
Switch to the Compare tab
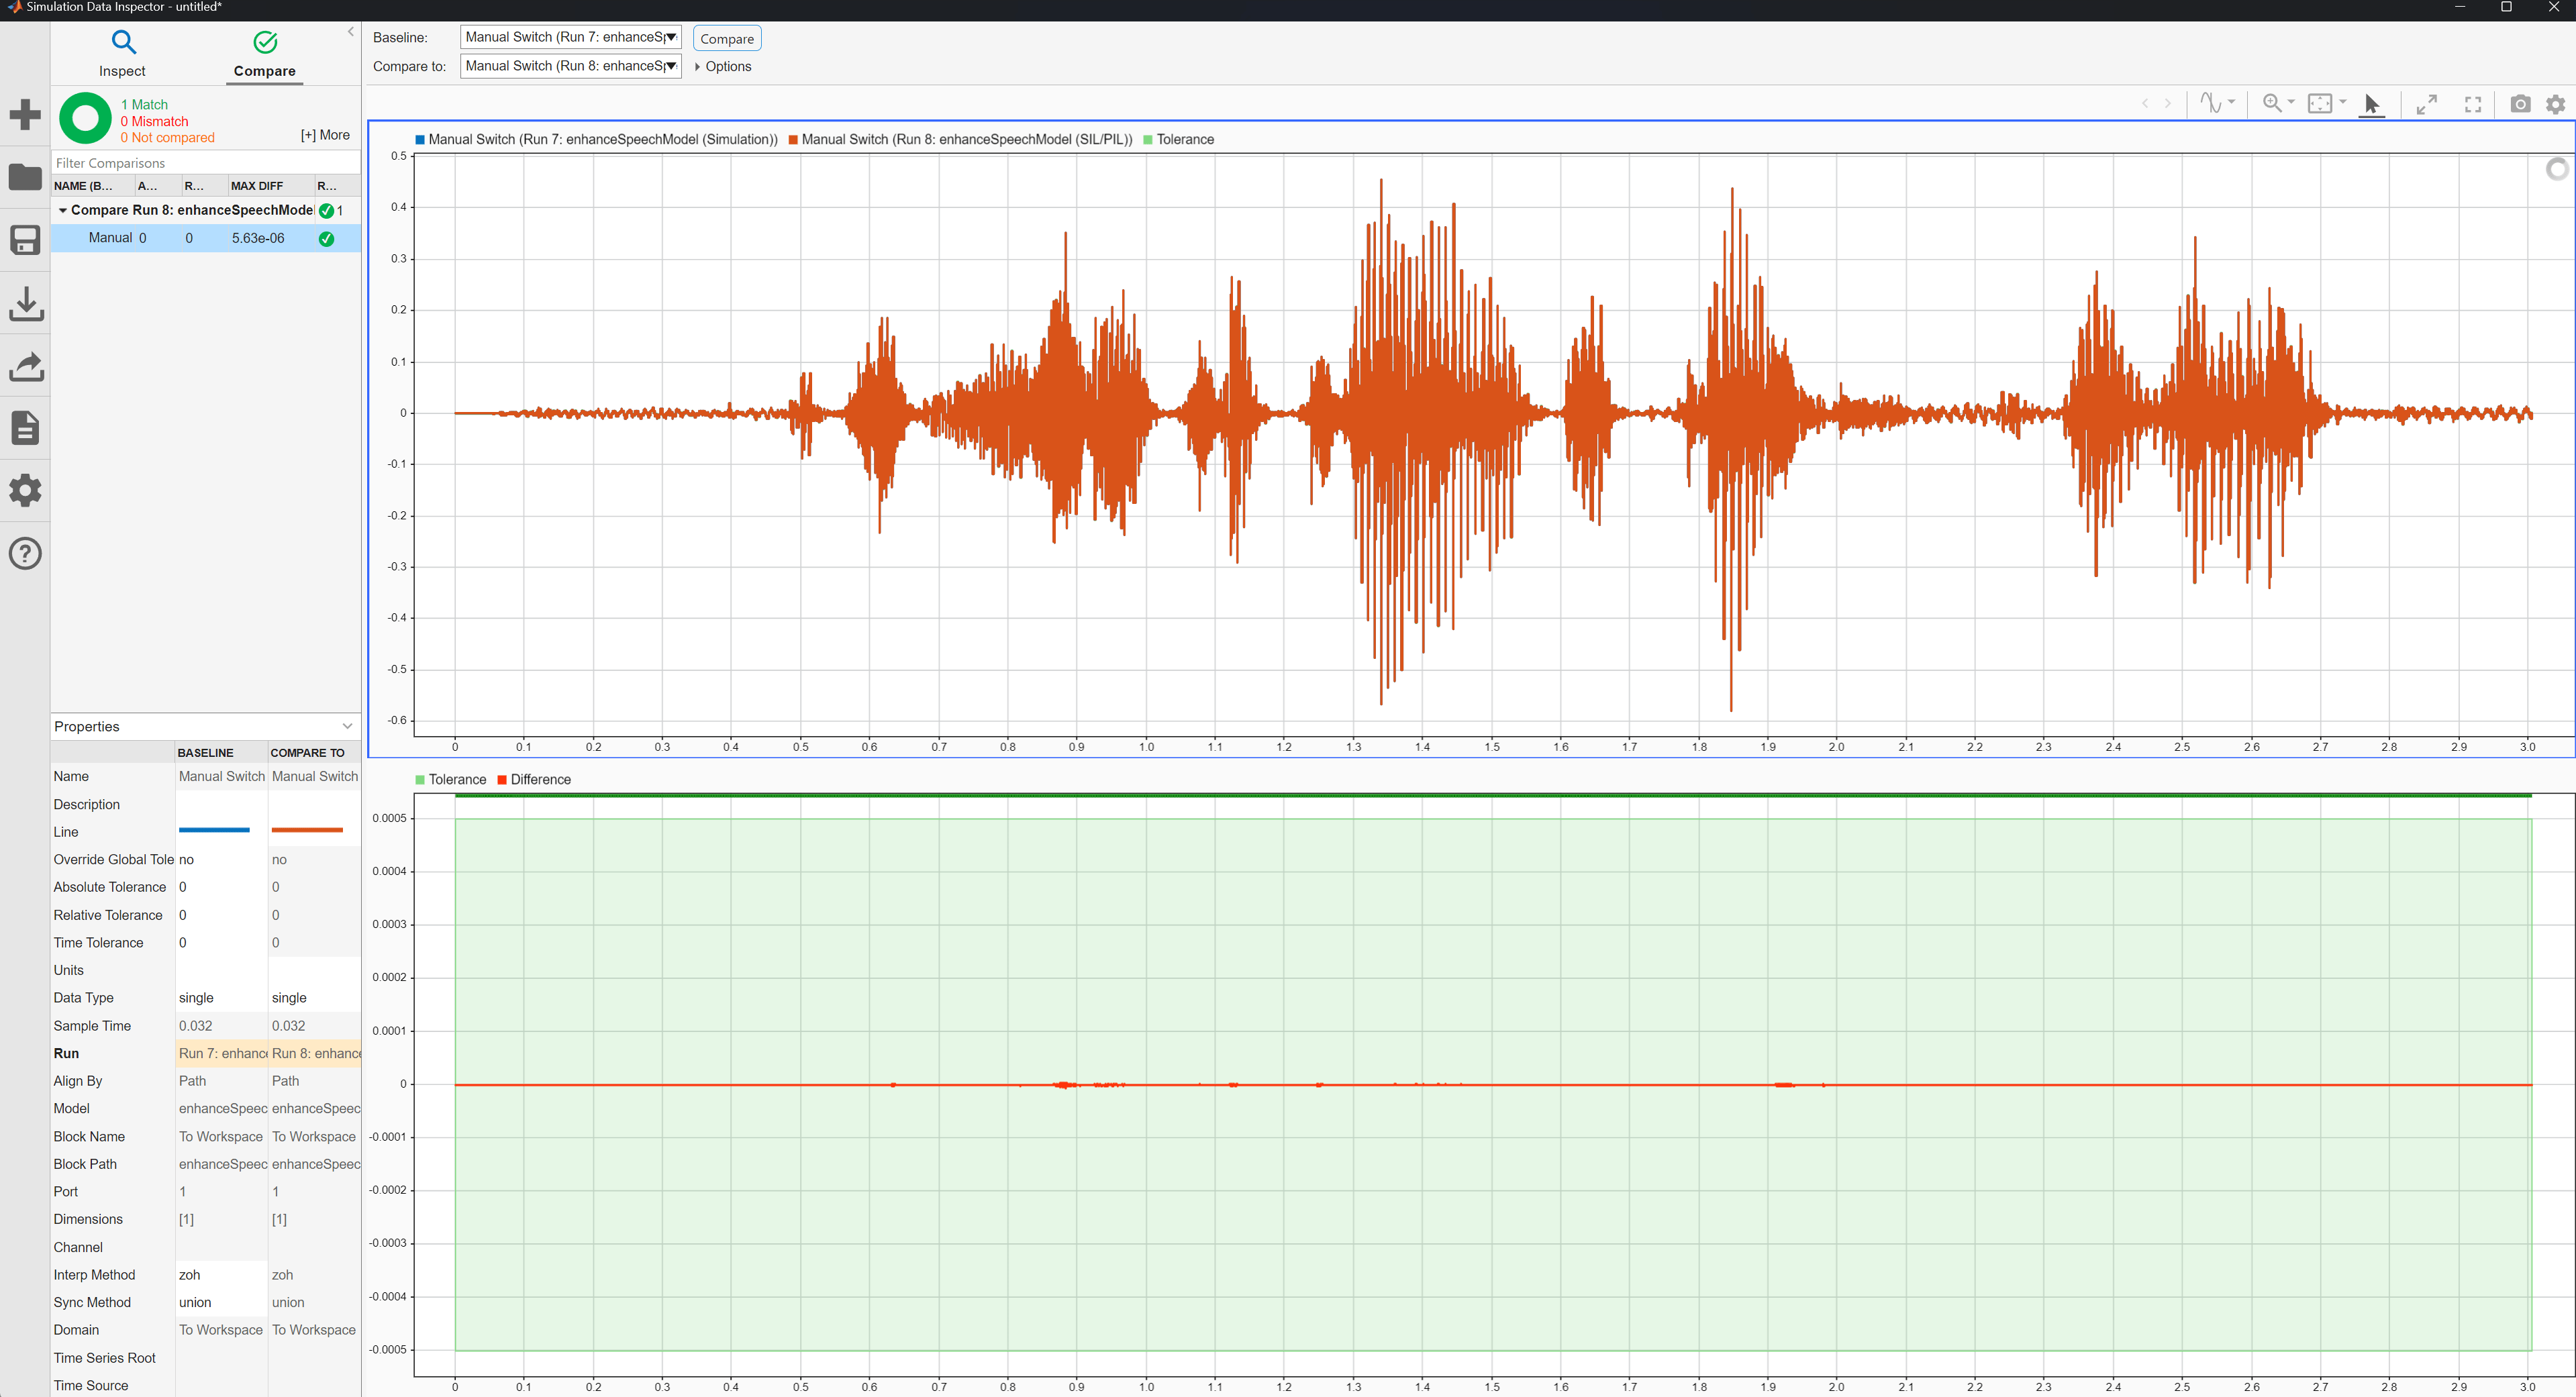tap(264, 54)
